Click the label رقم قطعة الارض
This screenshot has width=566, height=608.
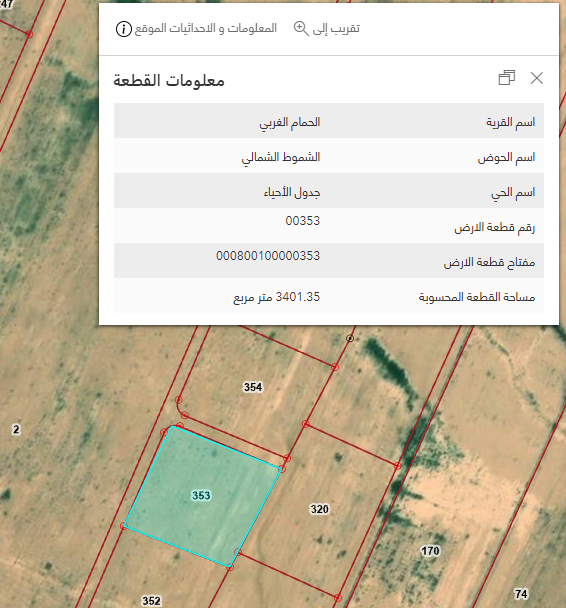pyautogui.click(x=495, y=228)
